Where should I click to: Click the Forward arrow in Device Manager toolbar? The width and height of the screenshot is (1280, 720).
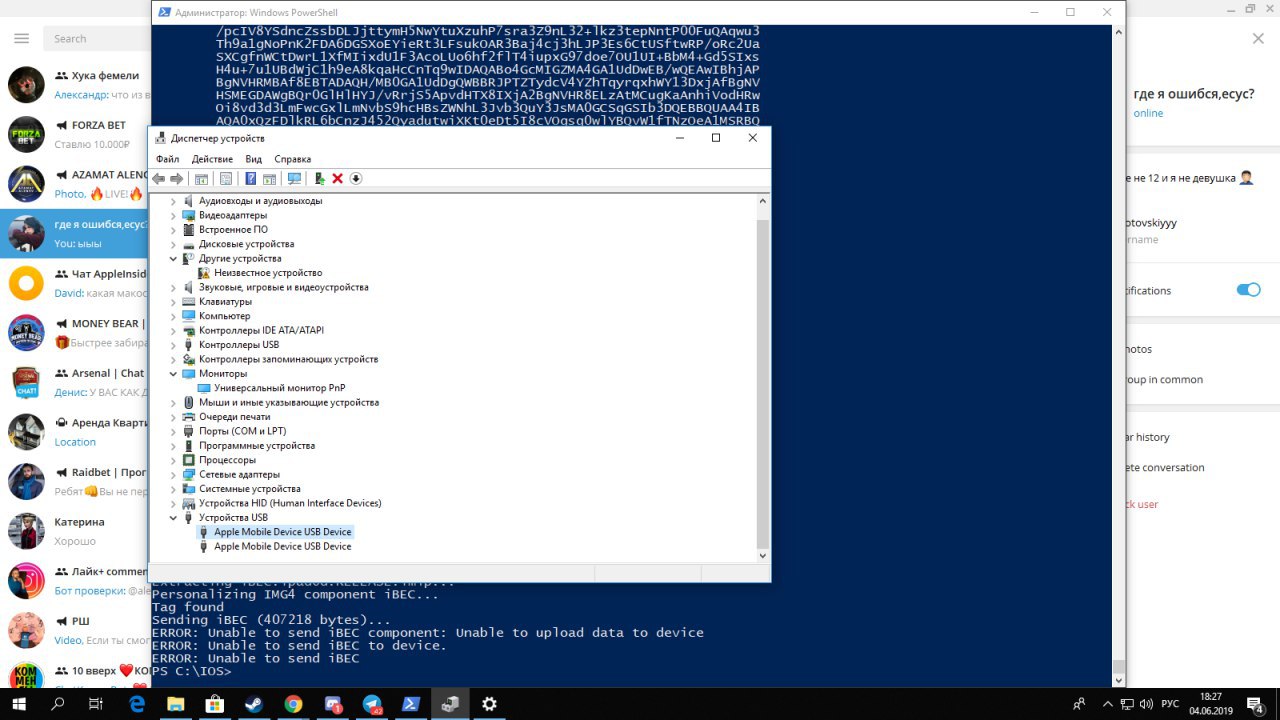point(177,179)
